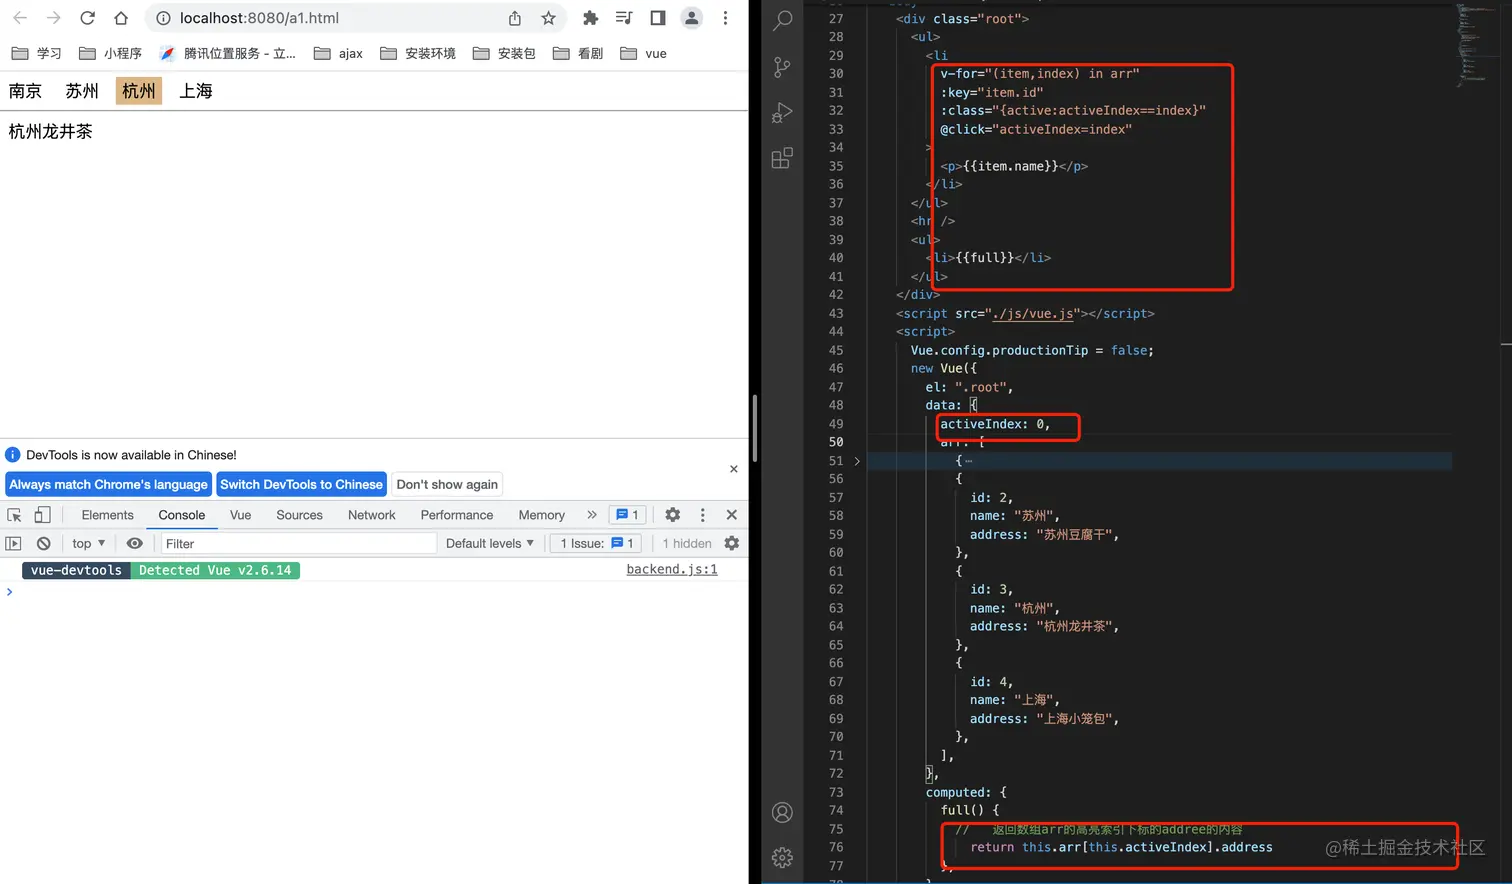This screenshot has width=1512, height=884.
Task: Open DevTools settings gear
Action: (673, 515)
